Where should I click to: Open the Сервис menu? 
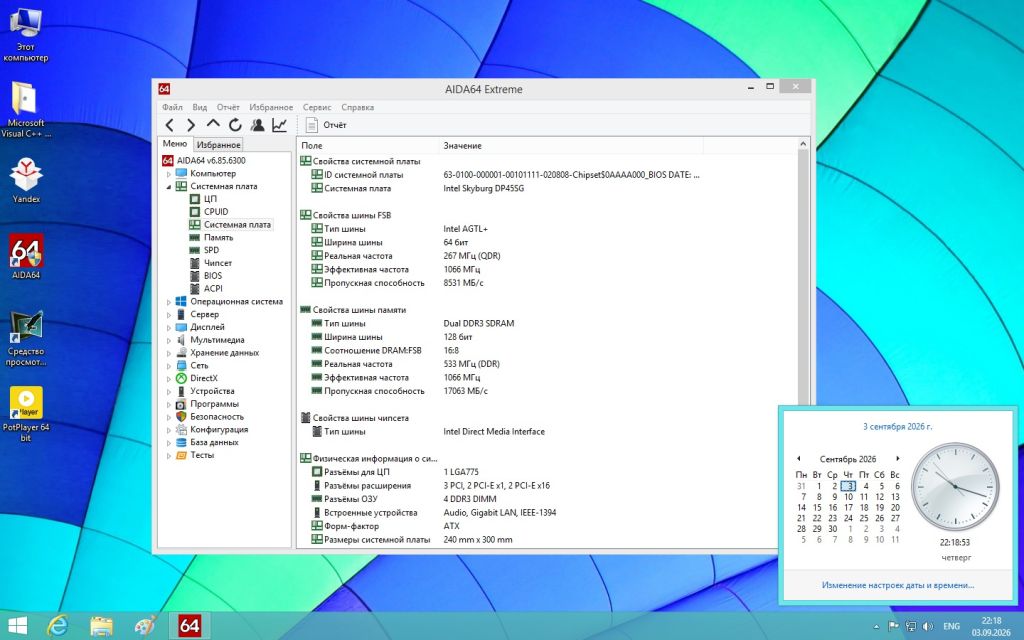point(317,107)
